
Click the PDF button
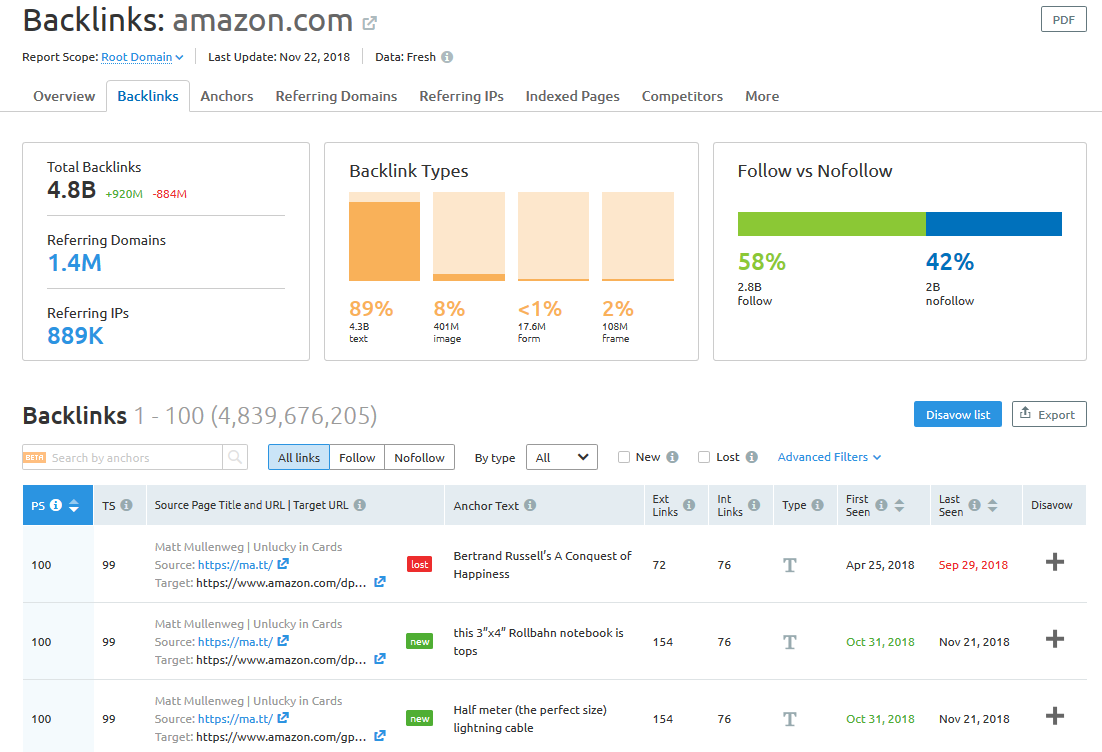(x=1063, y=20)
